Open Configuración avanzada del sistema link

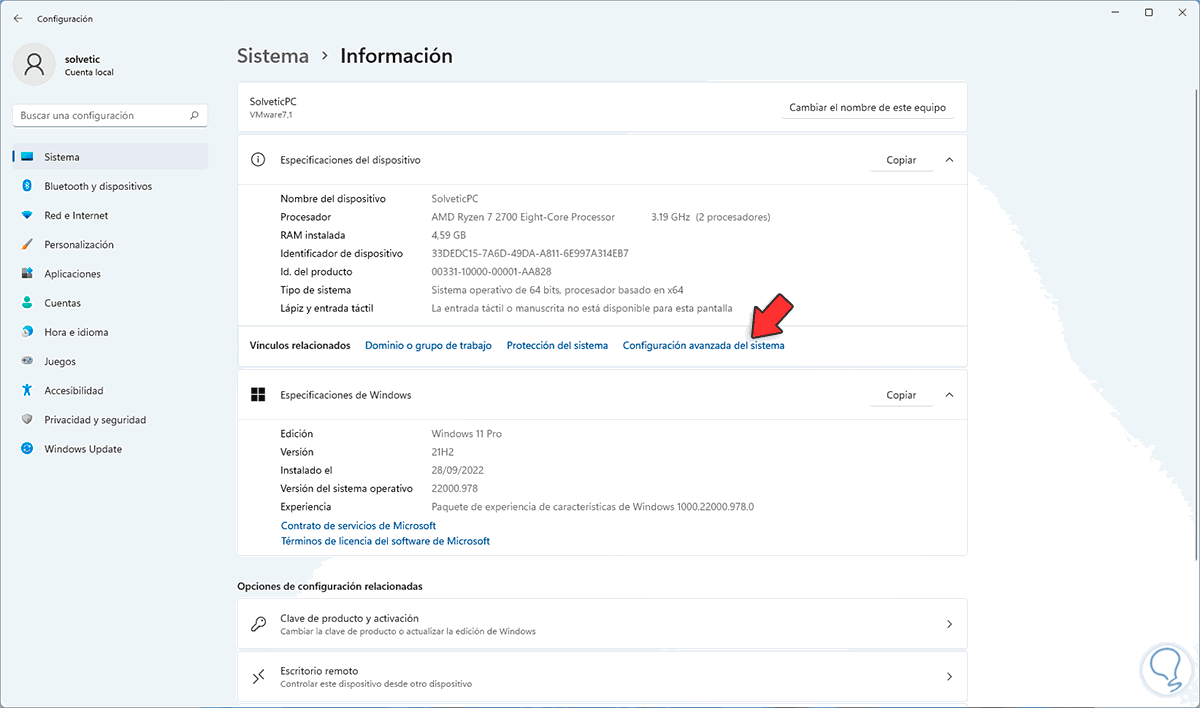tap(703, 345)
